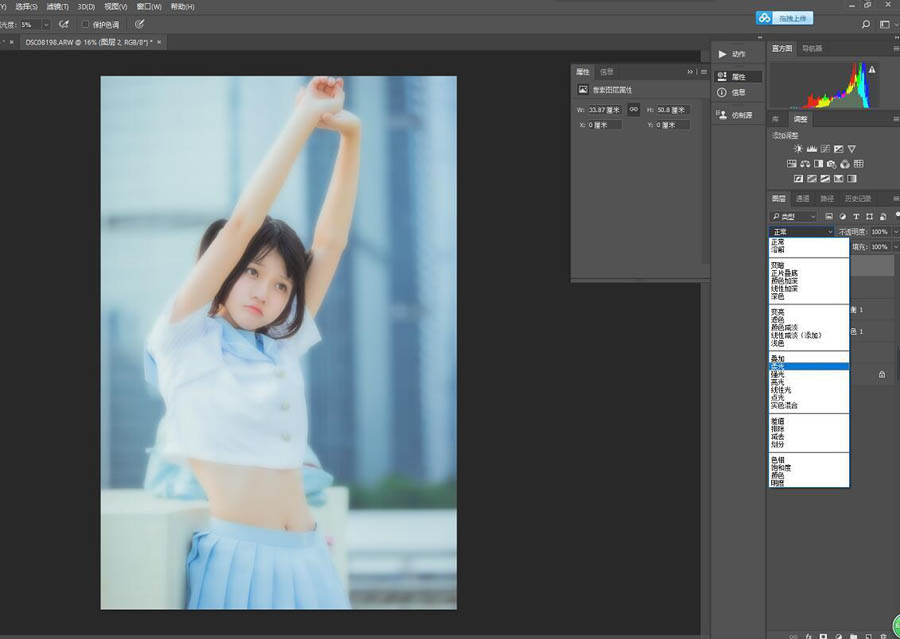Click the Levels adjustment icon
The image size is (900, 639).
(812, 149)
